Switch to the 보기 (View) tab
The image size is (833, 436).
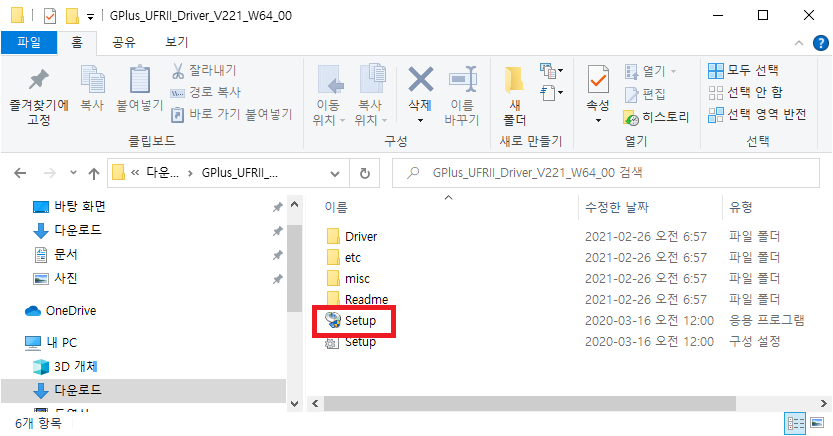click(177, 42)
